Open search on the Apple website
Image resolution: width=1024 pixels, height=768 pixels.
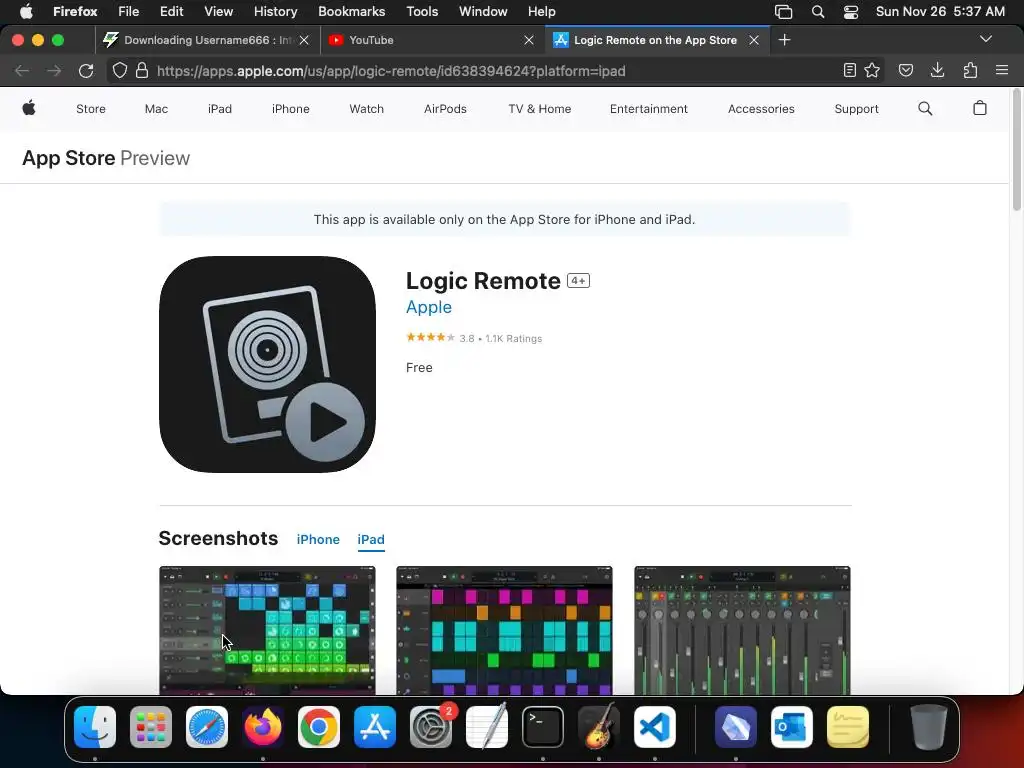point(925,108)
